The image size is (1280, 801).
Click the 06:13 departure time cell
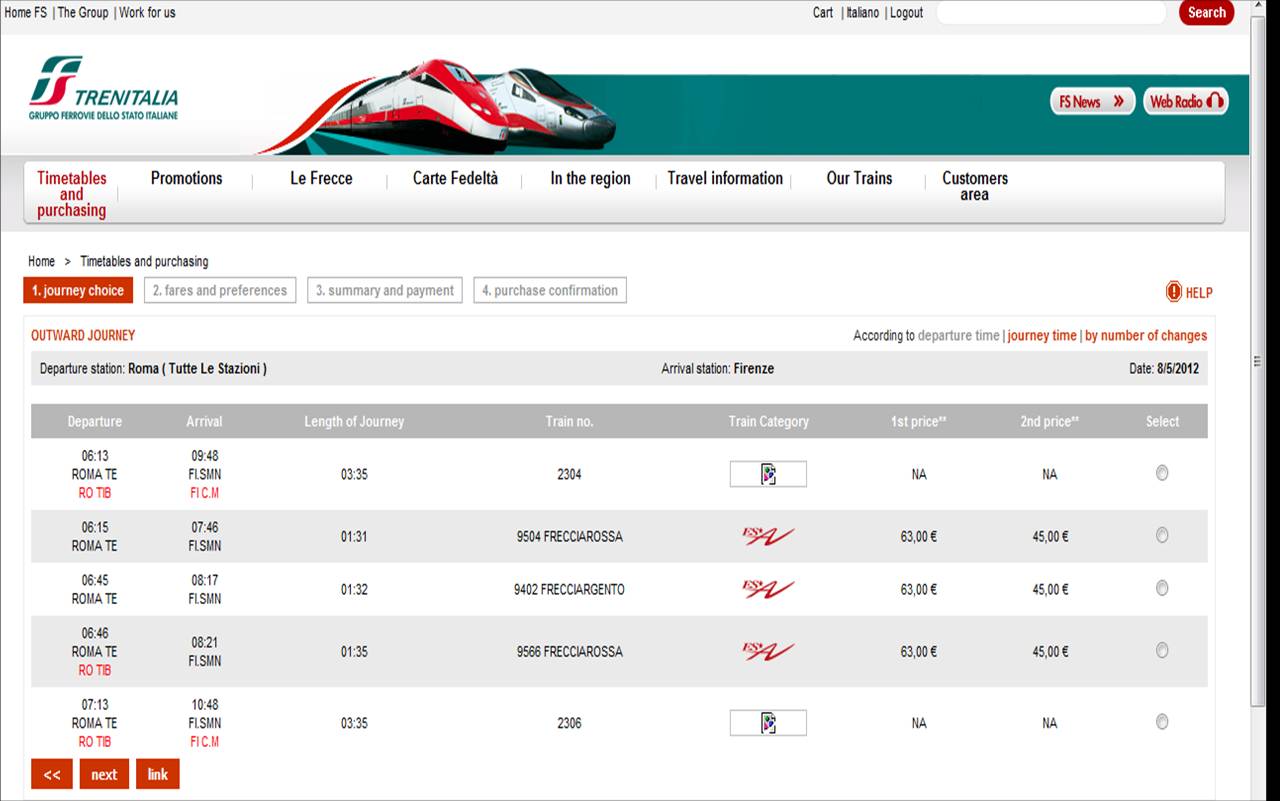click(95, 456)
